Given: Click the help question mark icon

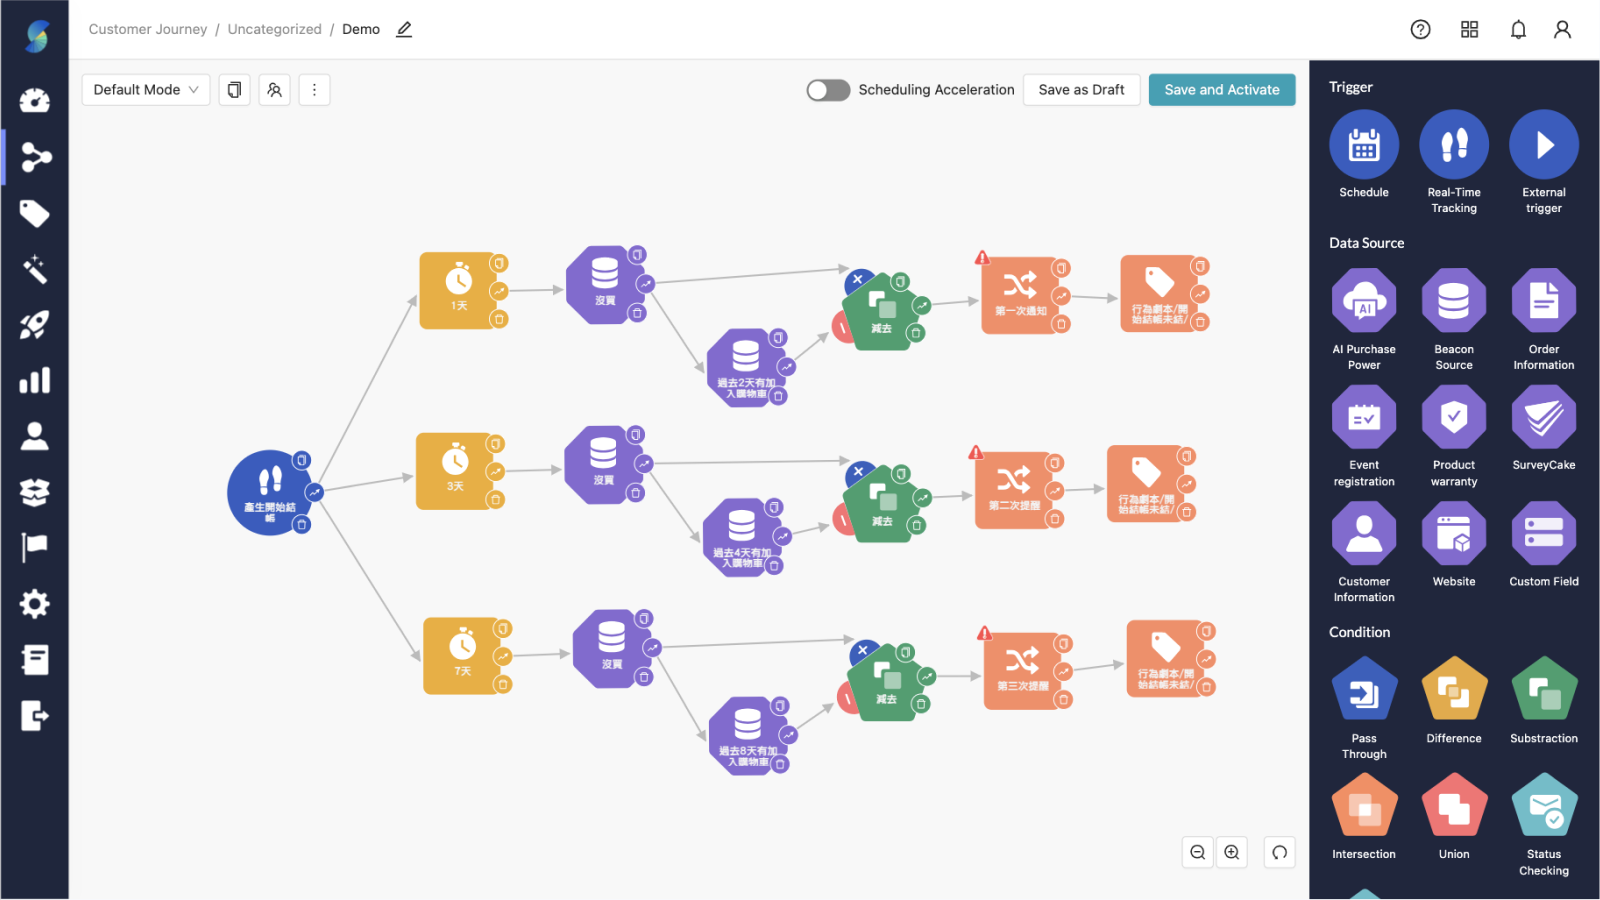Looking at the screenshot, I should [1420, 29].
